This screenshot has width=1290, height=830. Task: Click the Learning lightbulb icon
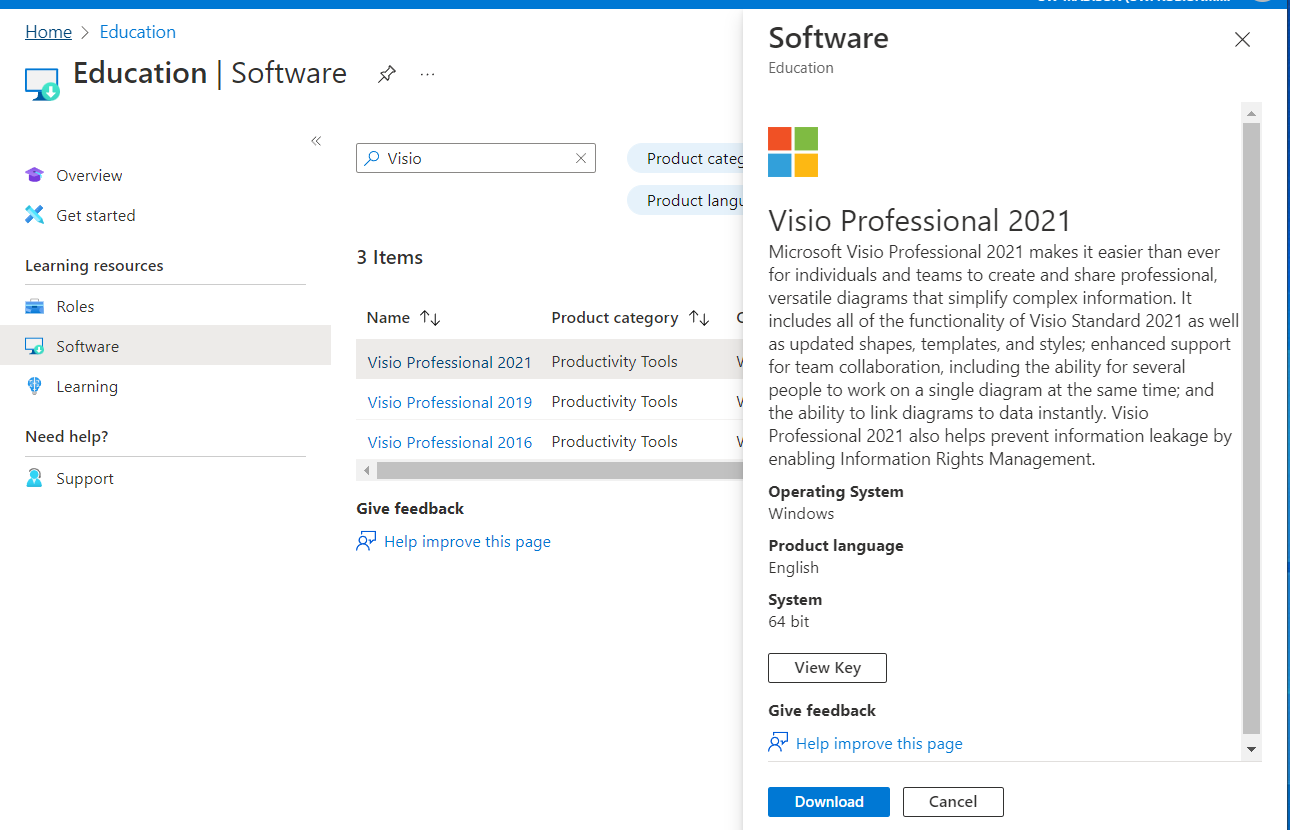coord(35,386)
